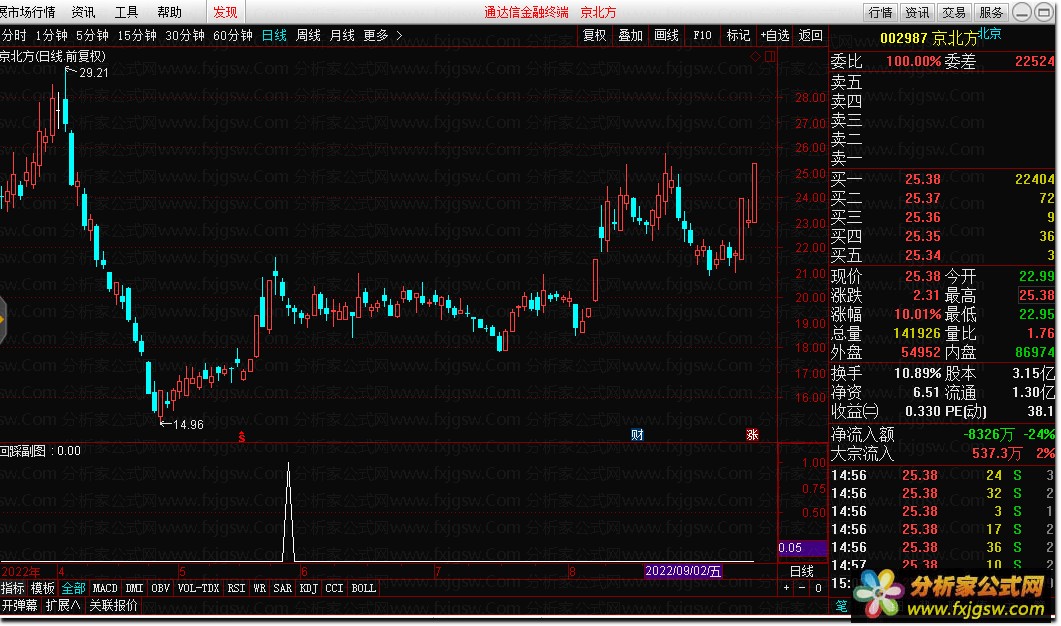
Task: Click the − zoom button under 日线
Action: [802, 588]
